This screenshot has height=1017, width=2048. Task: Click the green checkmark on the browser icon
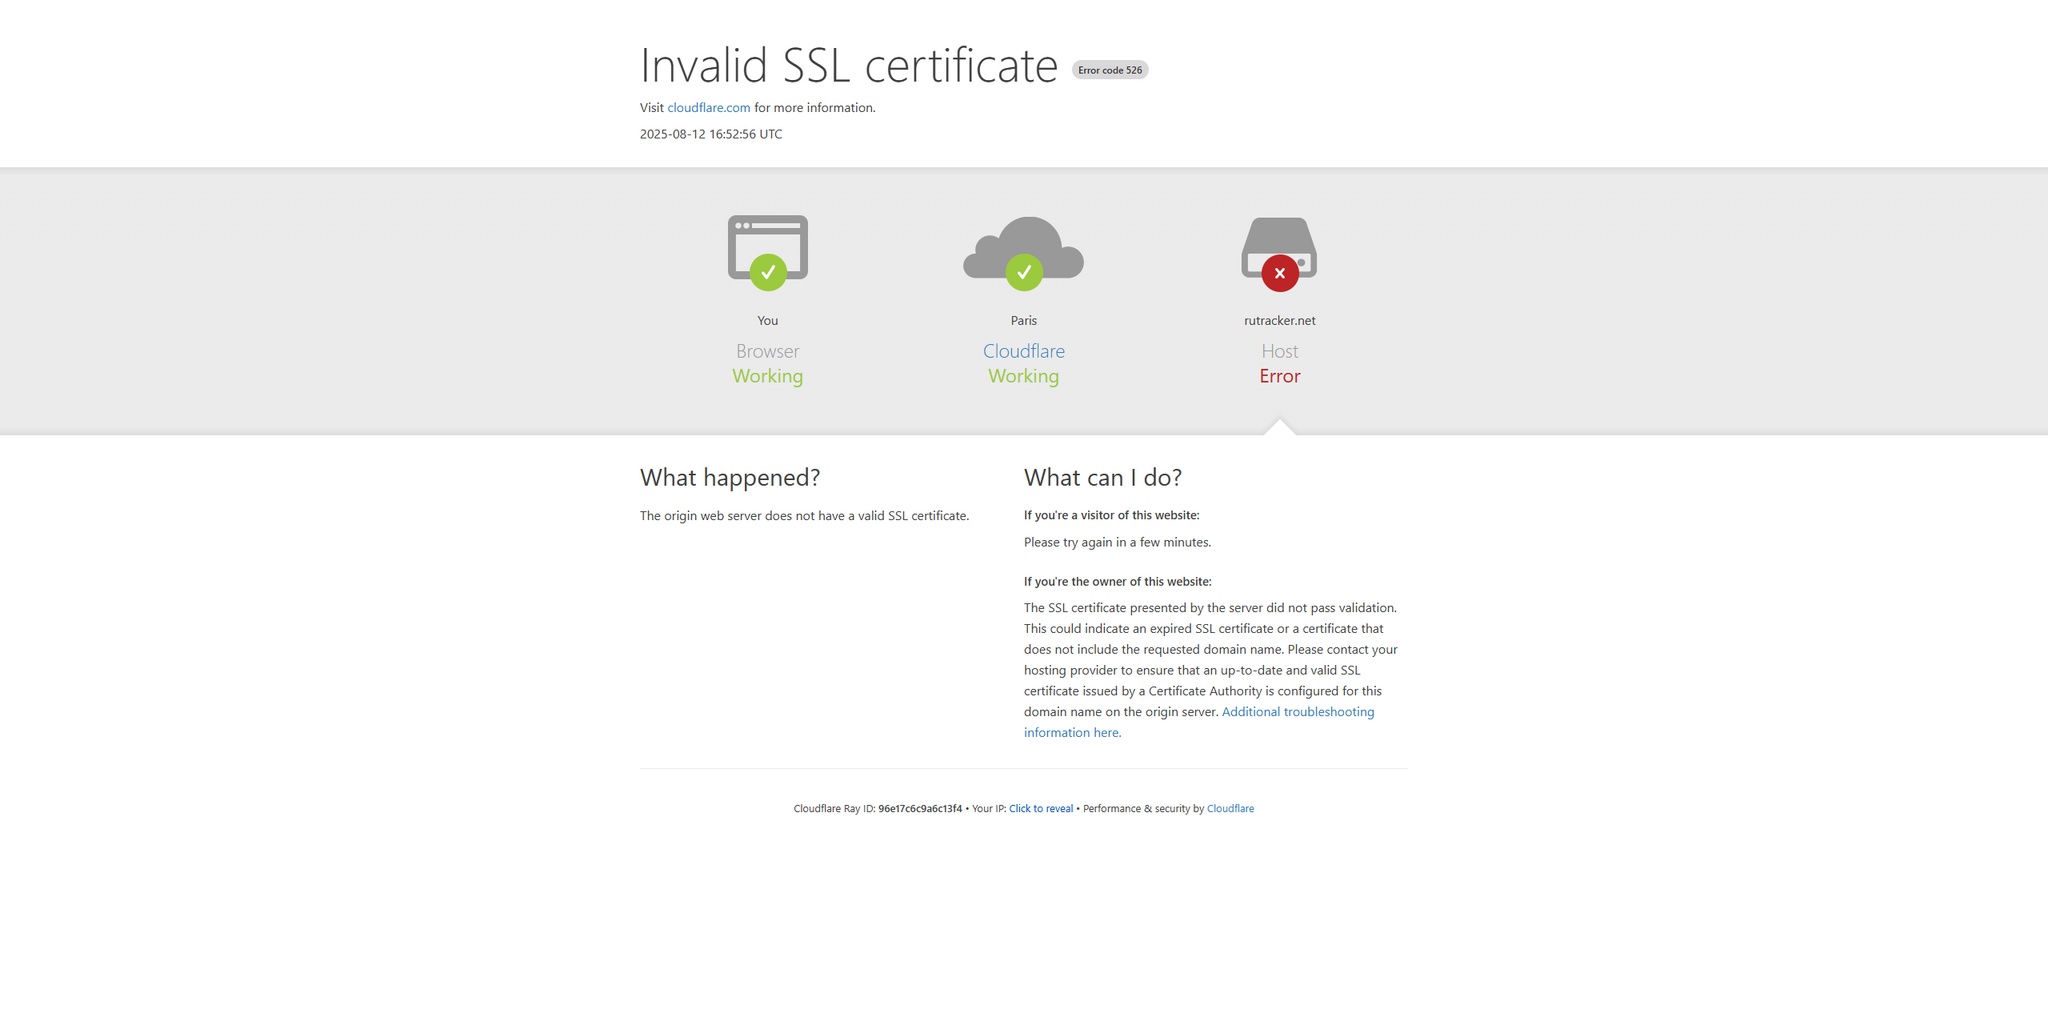pos(767,272)
